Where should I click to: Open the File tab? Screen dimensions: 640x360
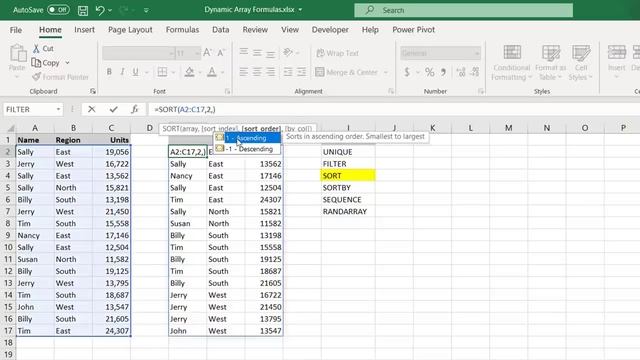(16, 30)
